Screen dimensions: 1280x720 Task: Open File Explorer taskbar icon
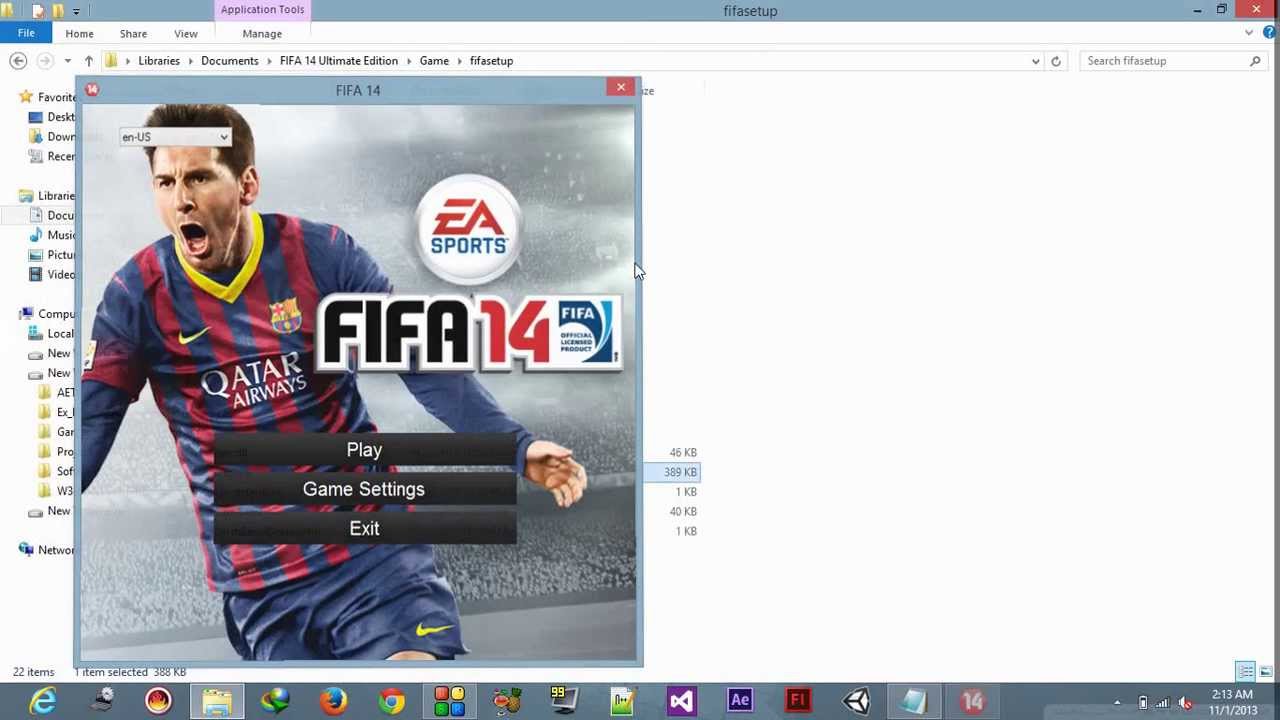click(x=217, y=701)
